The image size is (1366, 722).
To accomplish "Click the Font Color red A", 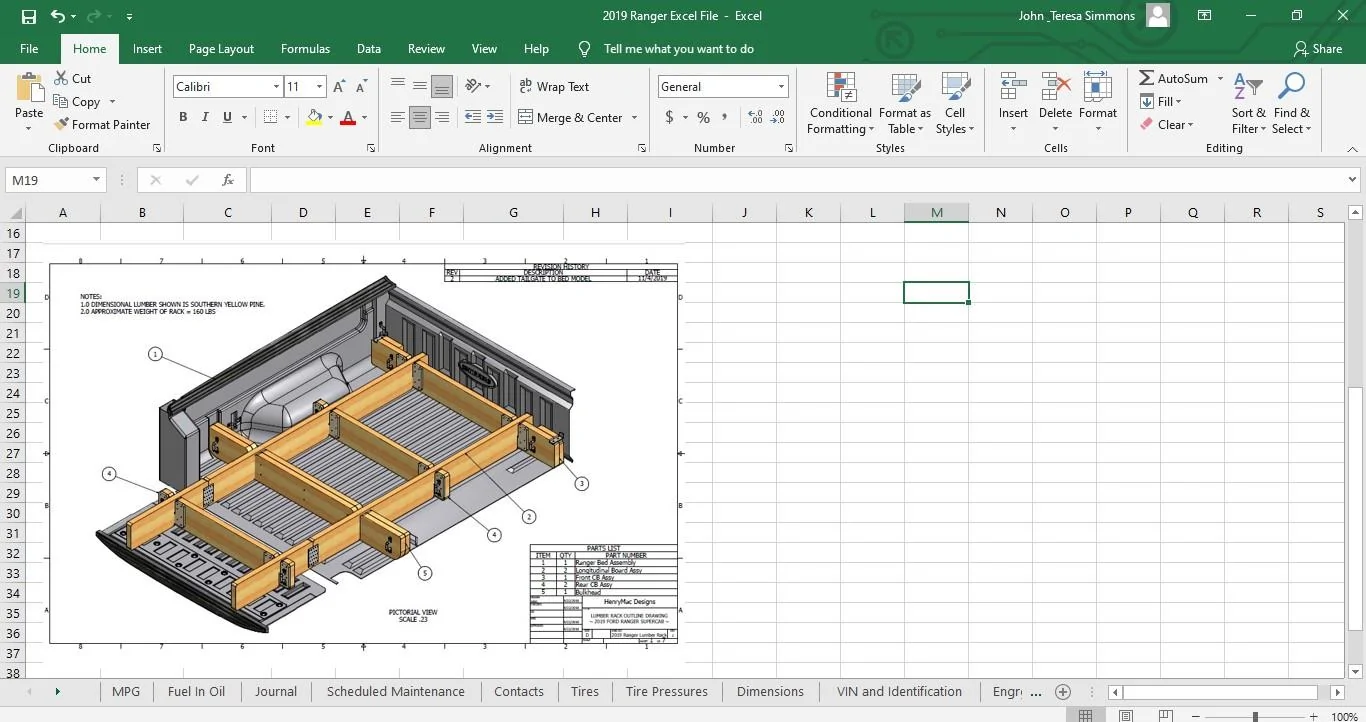I will tap(348, 117).
